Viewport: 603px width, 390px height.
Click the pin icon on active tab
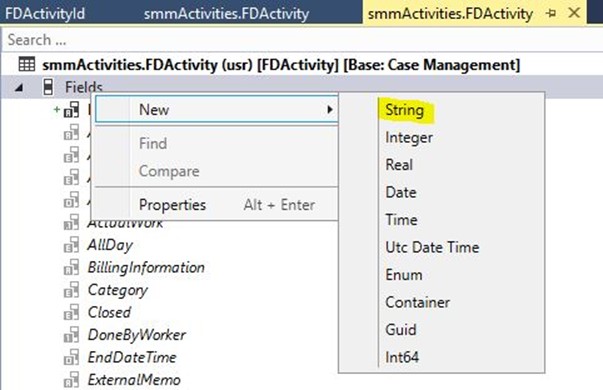551,13
